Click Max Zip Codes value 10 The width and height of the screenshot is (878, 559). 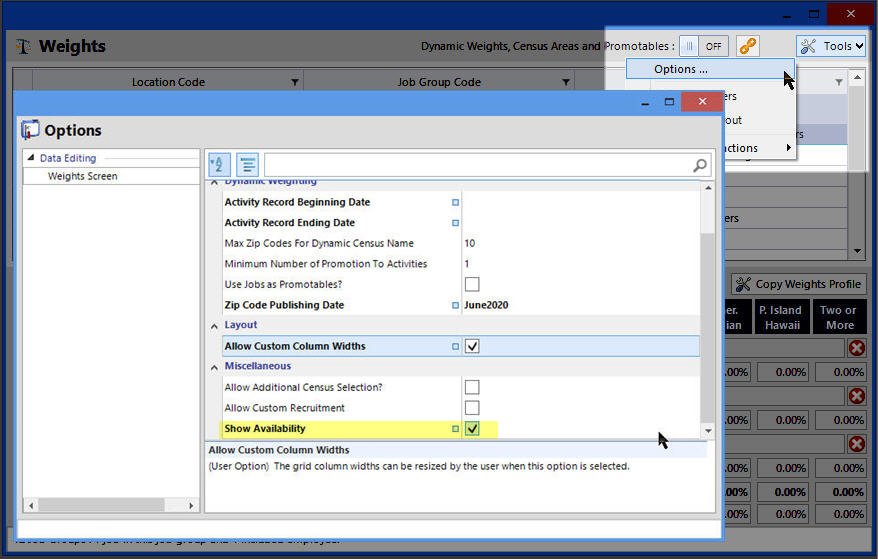point(469,243)
